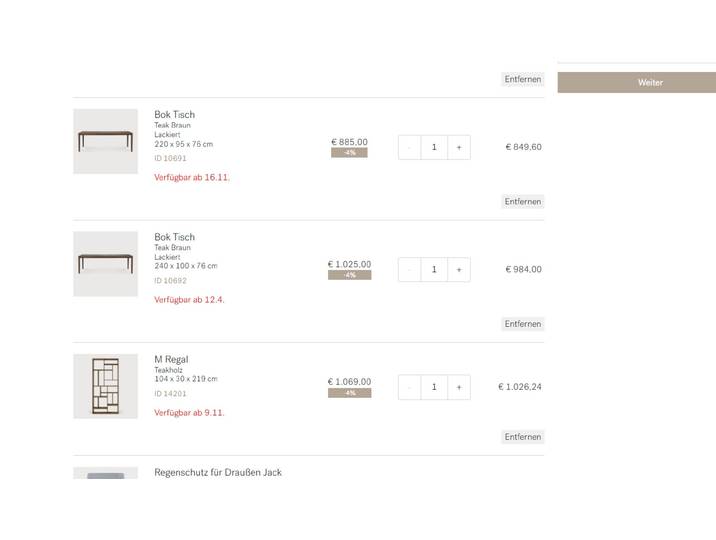The height and width of the screenshot is (540, 716).
Task: Open the M Regal product title link
Action: click(x=171, y=360)
